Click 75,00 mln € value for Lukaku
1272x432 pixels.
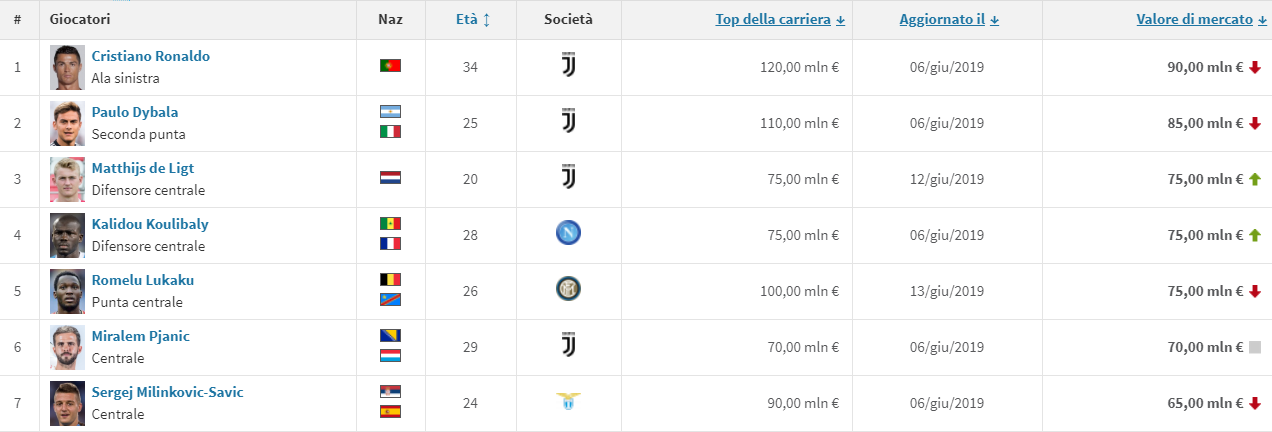pyautogui.click(x=1201, y=291)
